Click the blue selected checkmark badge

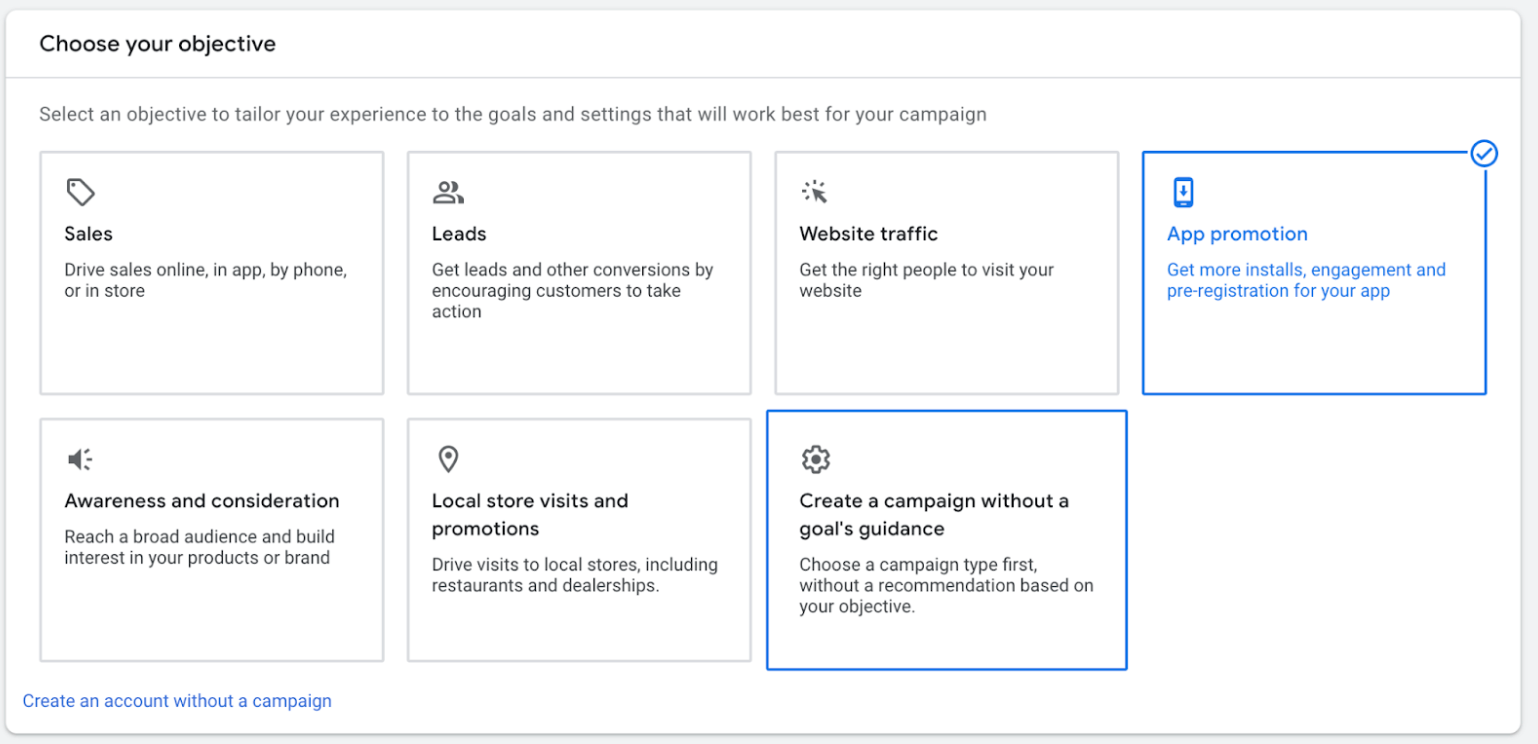[x=1485, y=153]
